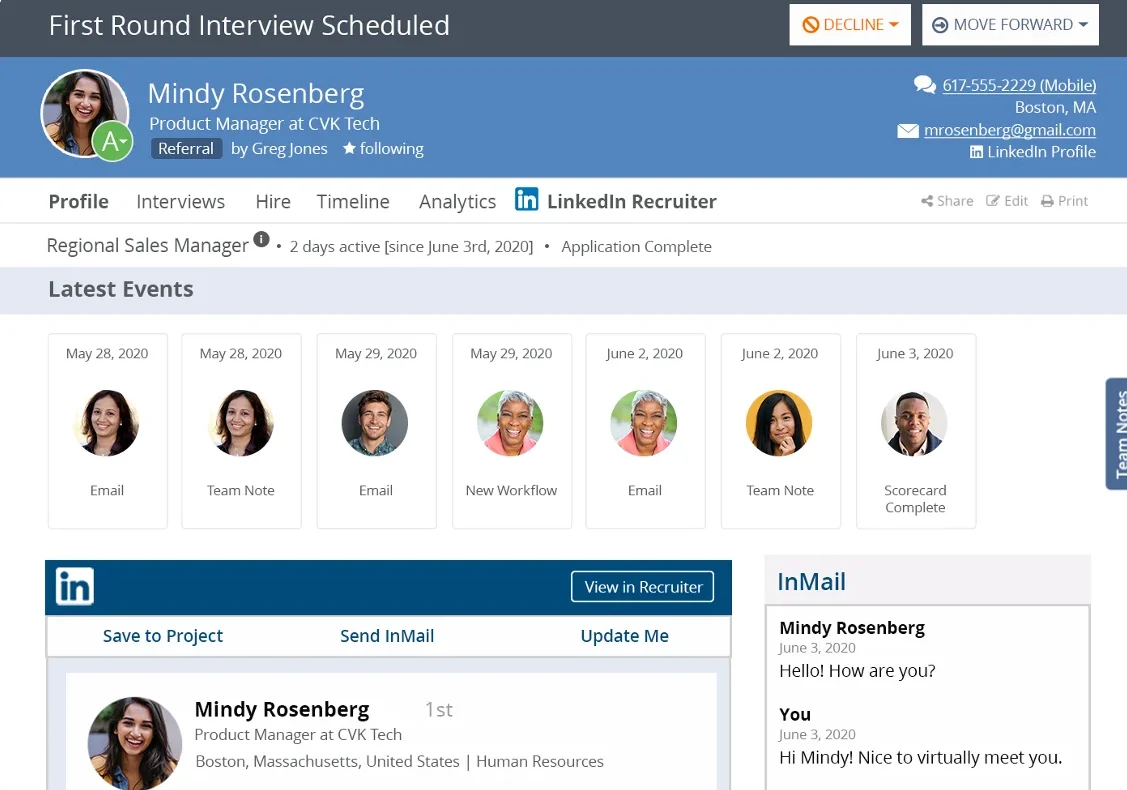Click the Send InMail link
The width and height of the screenshot is (1127, 790).
click(x=387, y=635)
